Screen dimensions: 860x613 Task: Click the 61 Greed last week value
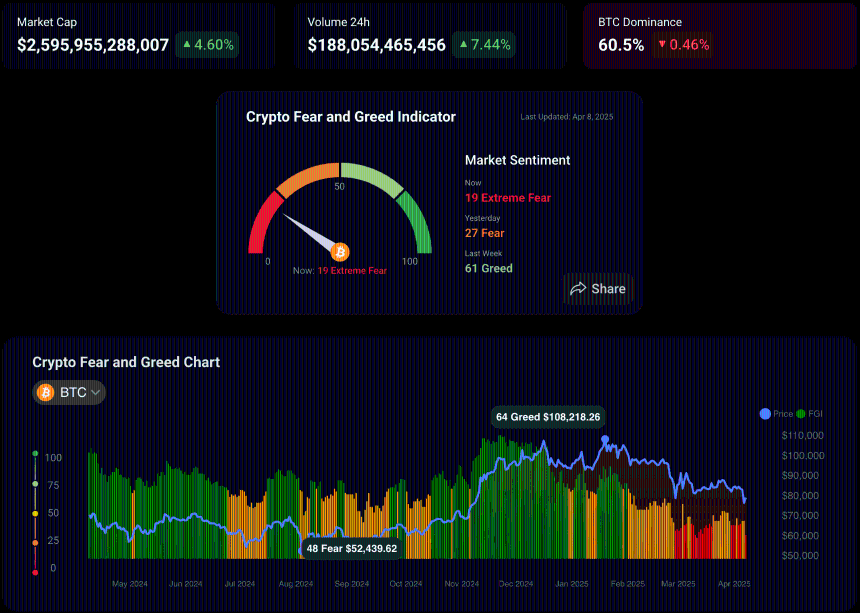point(488,268)
